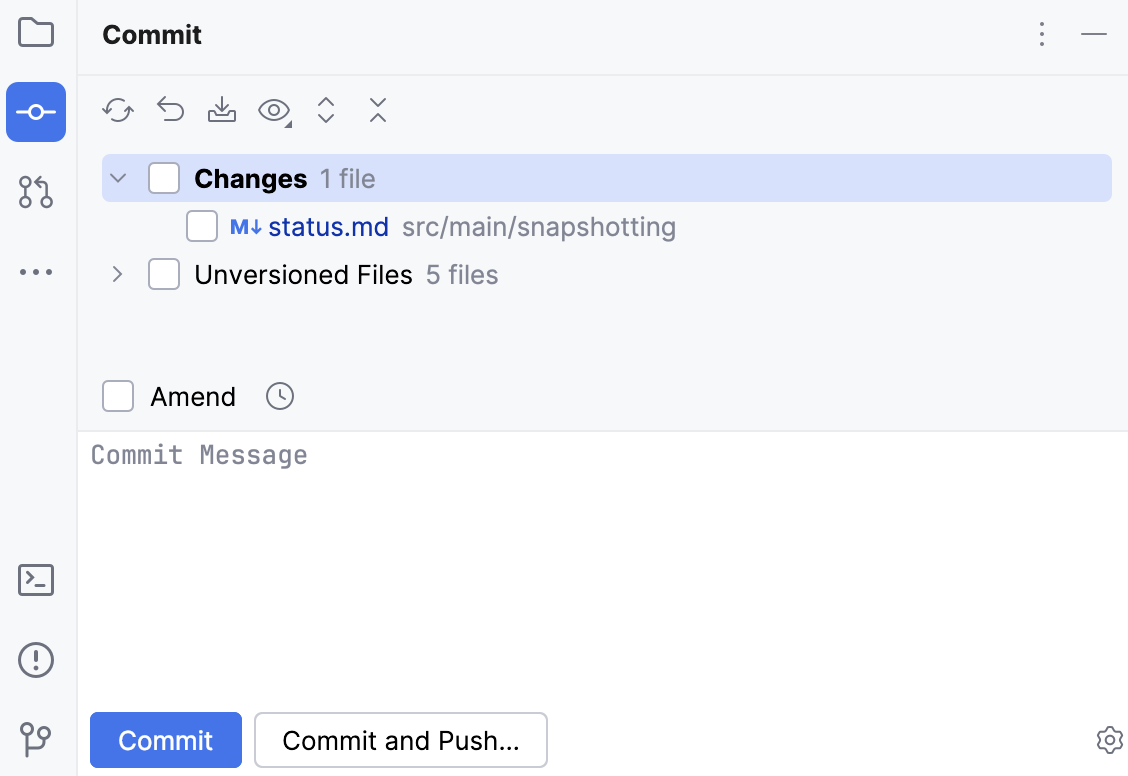Collapse the Changes group
Viewport: 1128px width, 776px height.
(x=117, y=177)
